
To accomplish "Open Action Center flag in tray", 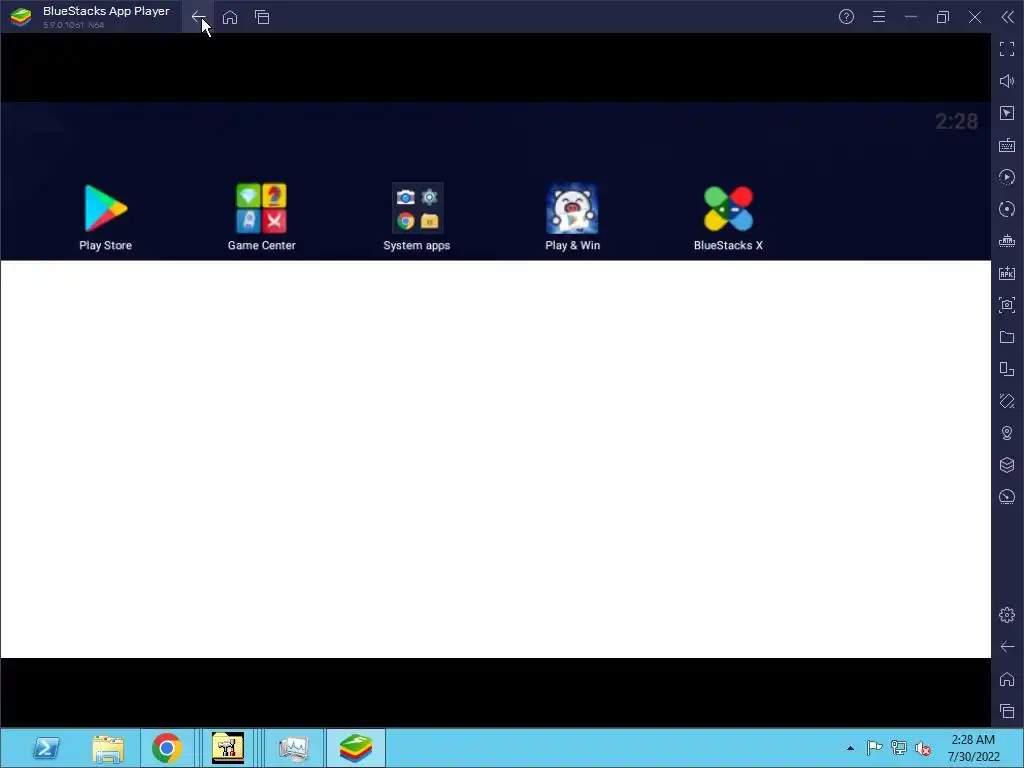I will tap(874, 748).
